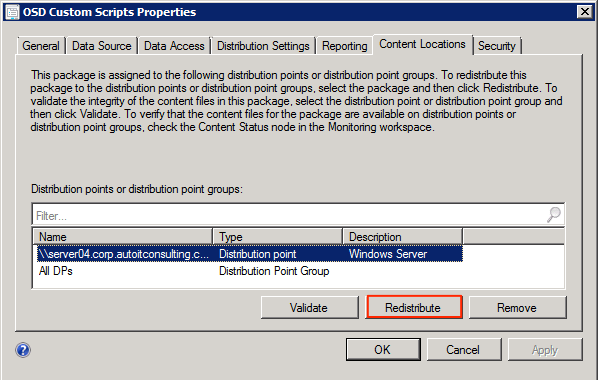The height and width of the screenshot is (380, 598).
Task: Click the properties window title bar icon
Action: click(12, 12)
